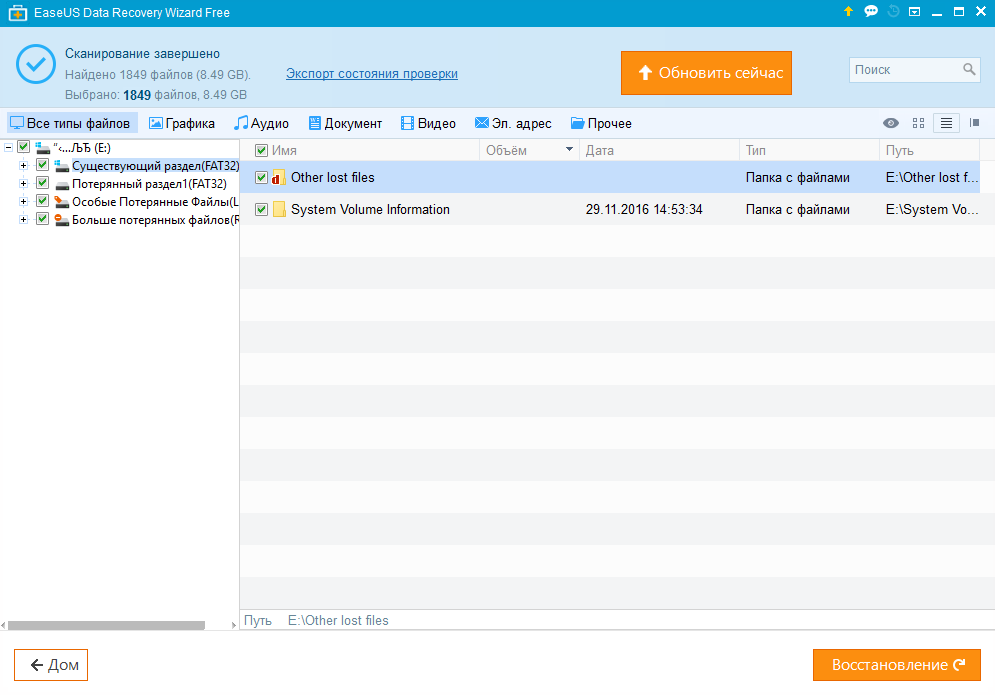Click the Other lost files folder icon
The height and width of the screenshot is (695, 995).
279,178
